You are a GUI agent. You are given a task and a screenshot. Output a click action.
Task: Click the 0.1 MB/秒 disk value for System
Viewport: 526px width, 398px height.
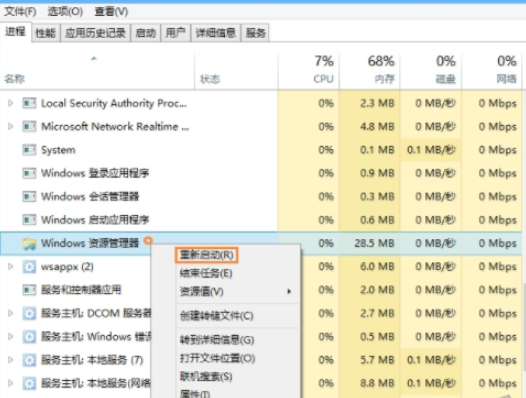431,150
